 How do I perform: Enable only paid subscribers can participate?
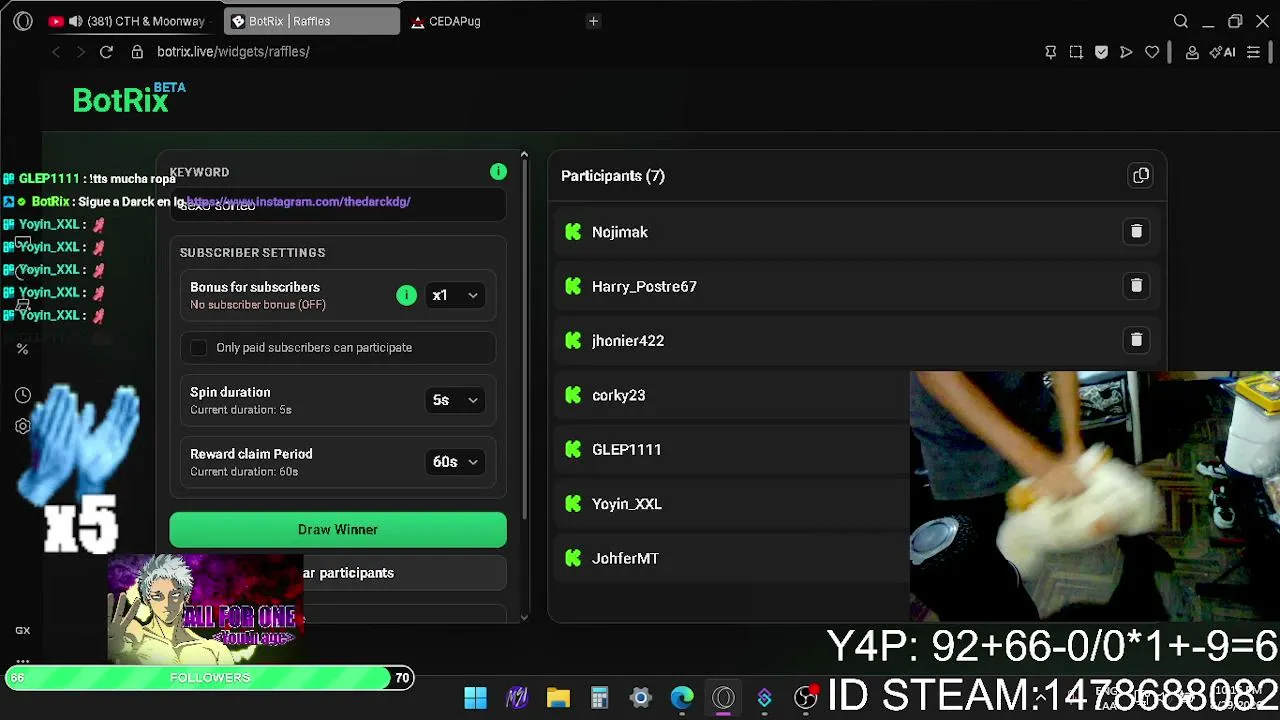pyautogui.click(x=199, y=347)
